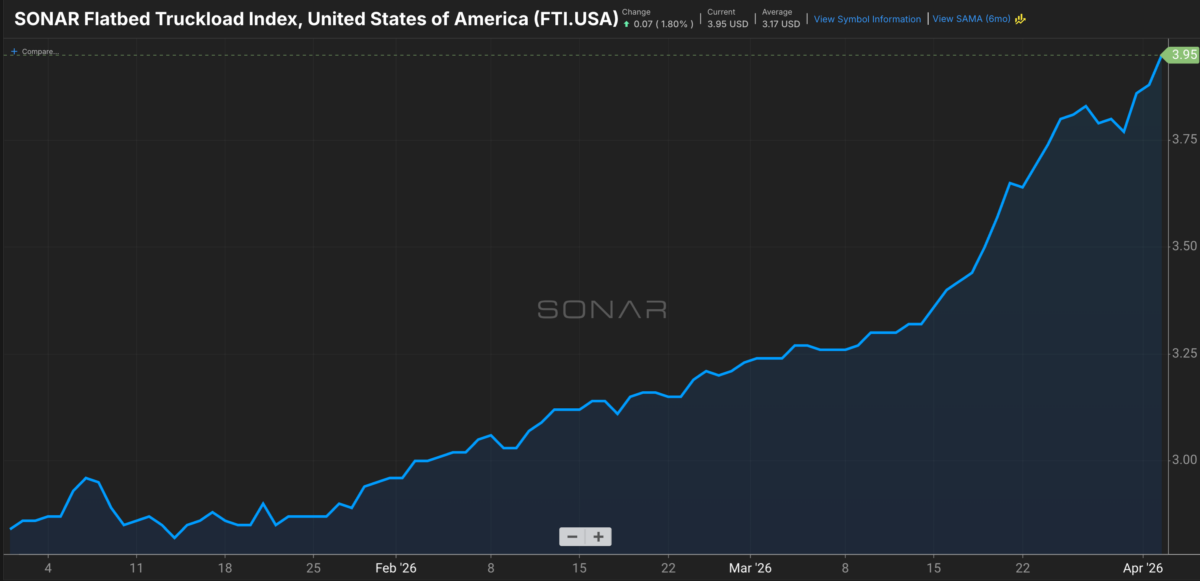1200x581 pixels.
Task: Click the 3.00 price axis label
Action: point(1184,460)
